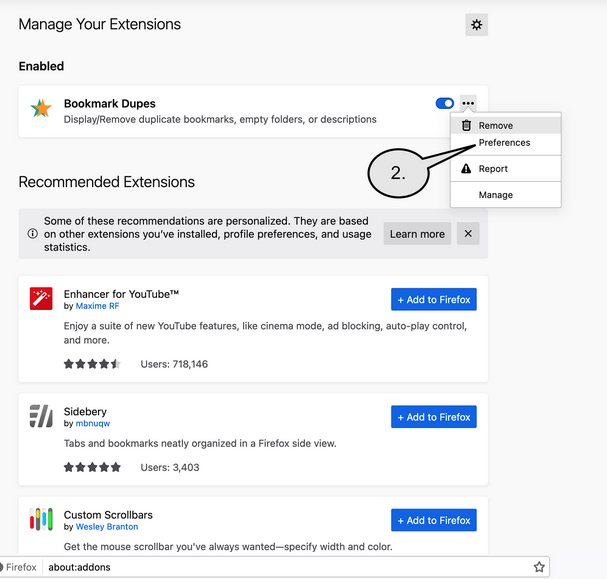Click the Manage Your Extensions heading

click(x=99, y=24)
